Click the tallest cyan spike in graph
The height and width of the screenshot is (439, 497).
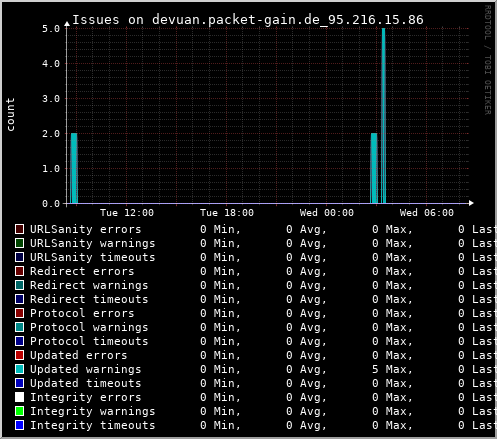point(384,116)
